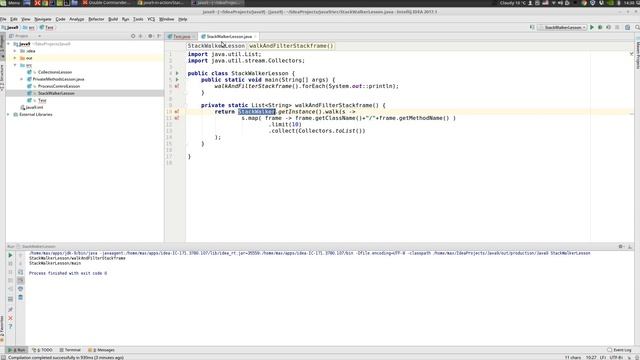Screen dimensions: 640x360
Task: Collapse the src folder
Action: click(x=15, y=65)
